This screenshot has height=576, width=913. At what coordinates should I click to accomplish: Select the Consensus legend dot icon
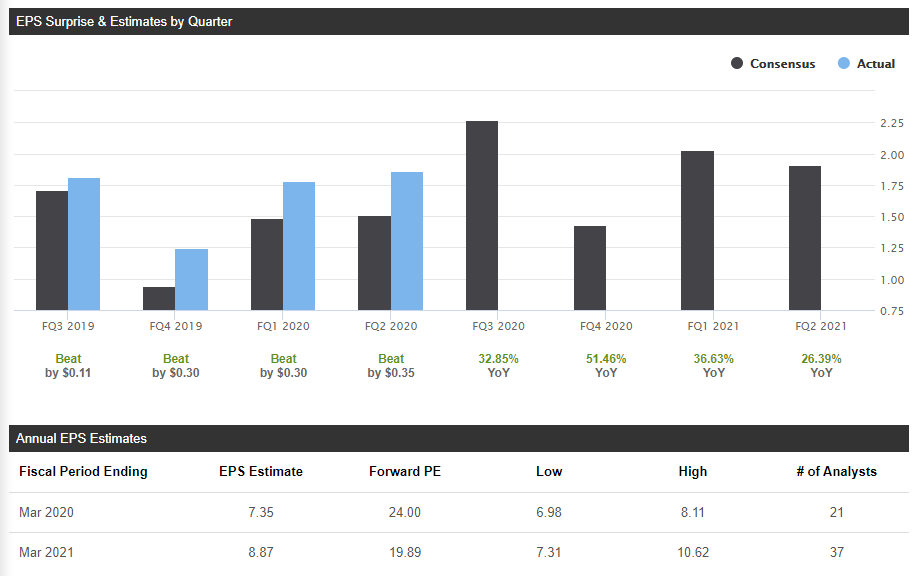click(x=737, y=63)
